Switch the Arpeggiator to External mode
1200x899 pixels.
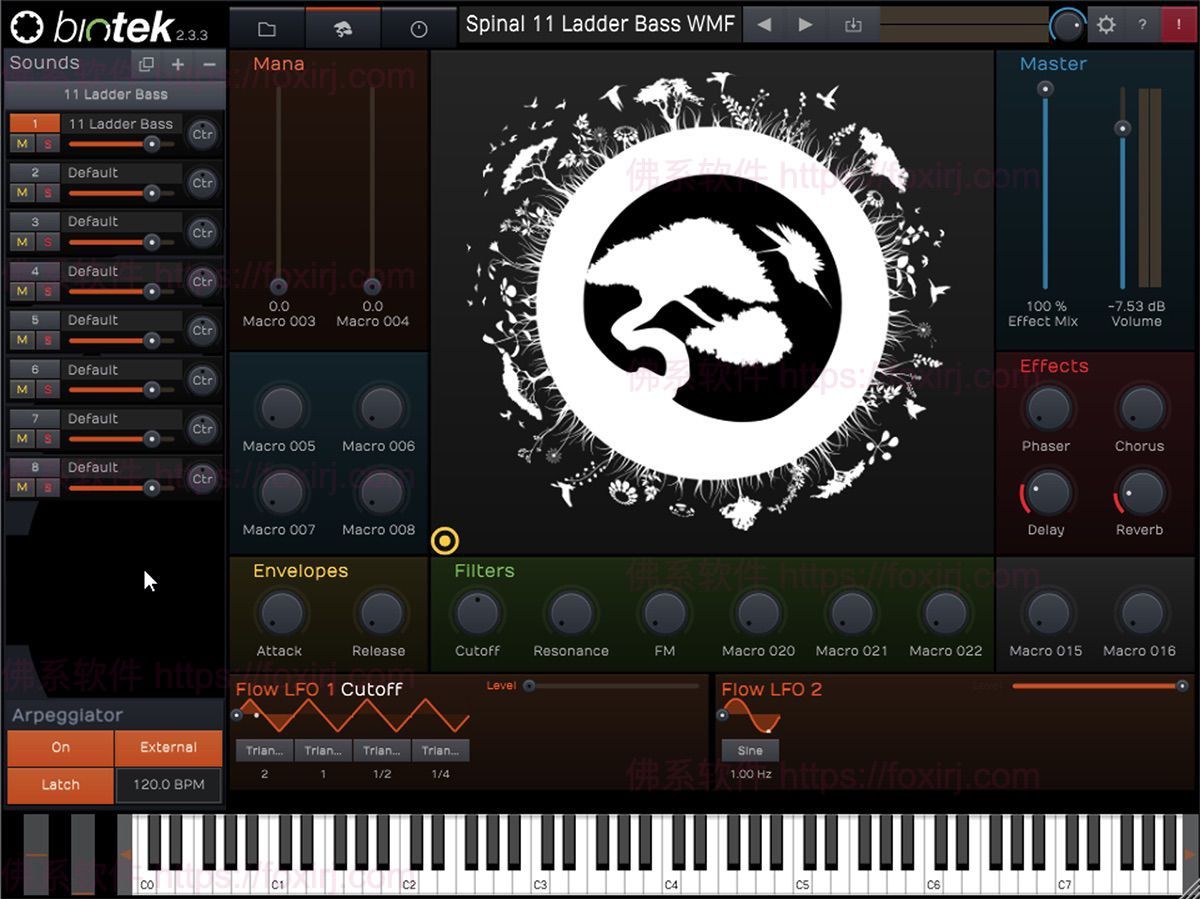[168, 747]
